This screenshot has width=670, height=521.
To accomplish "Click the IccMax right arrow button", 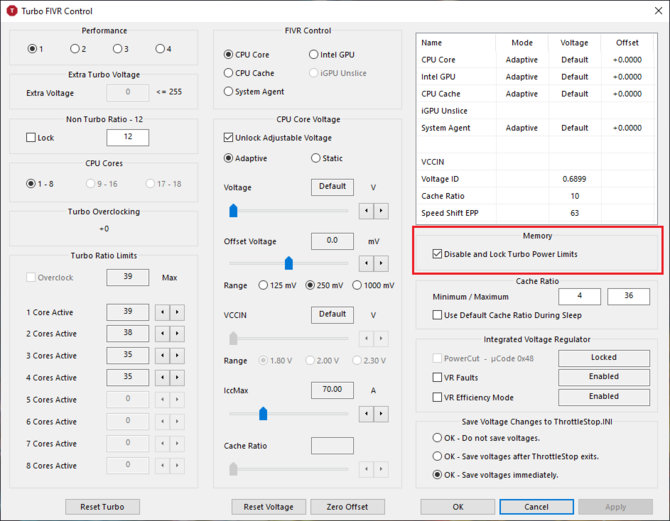I will point(381,414).
